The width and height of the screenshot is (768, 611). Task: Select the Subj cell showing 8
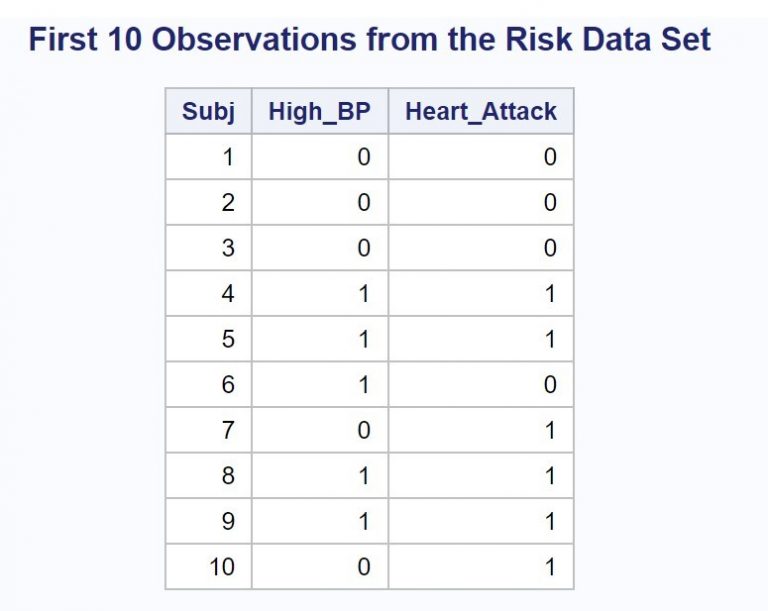point(228,476)
